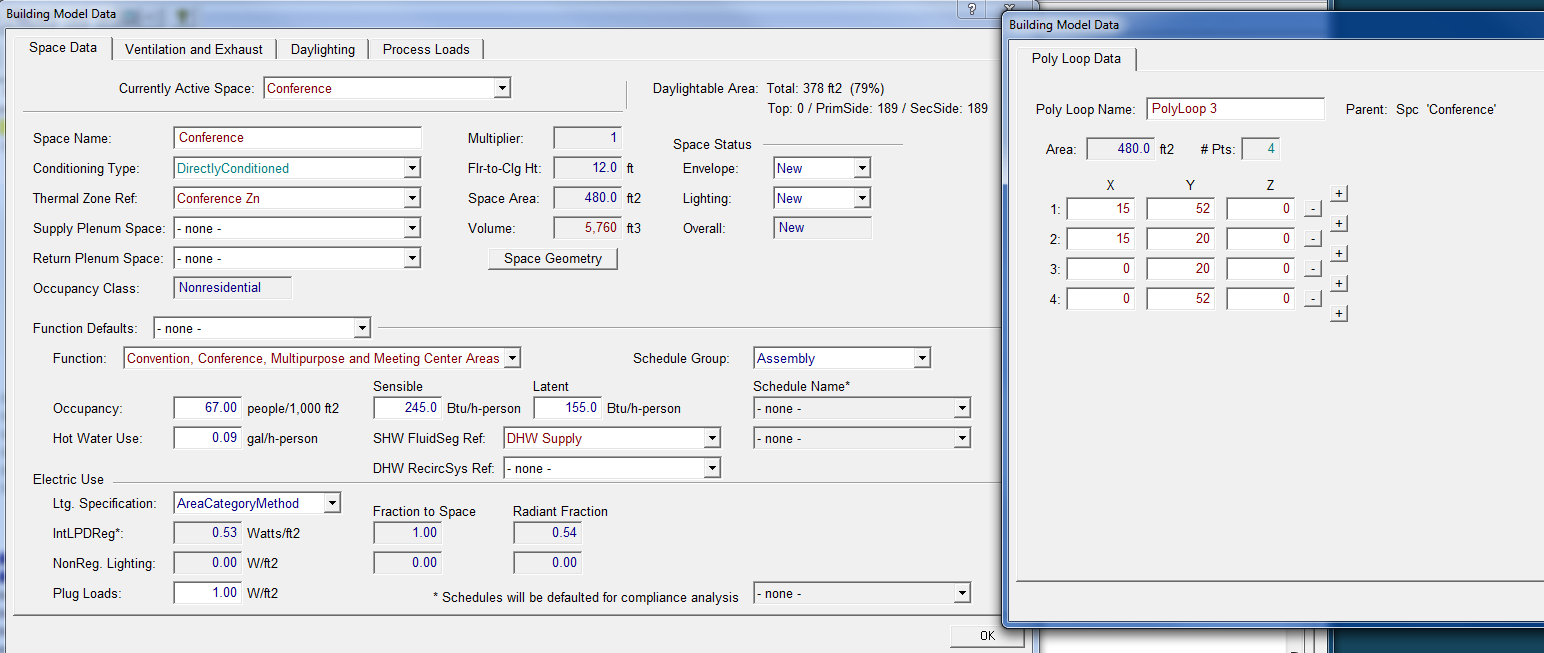Open the Currently Active Space dropdown

[502, 88]
